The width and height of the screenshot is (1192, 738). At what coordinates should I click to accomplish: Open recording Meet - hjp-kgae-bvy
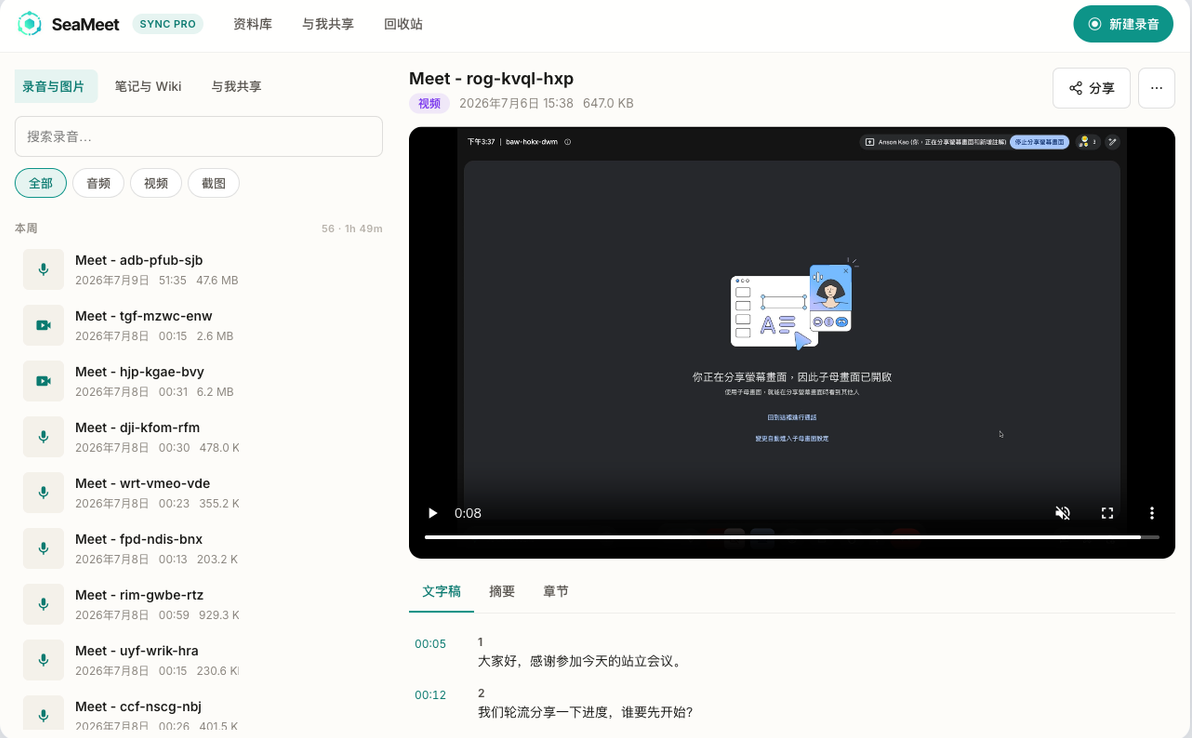coord(198,381)
